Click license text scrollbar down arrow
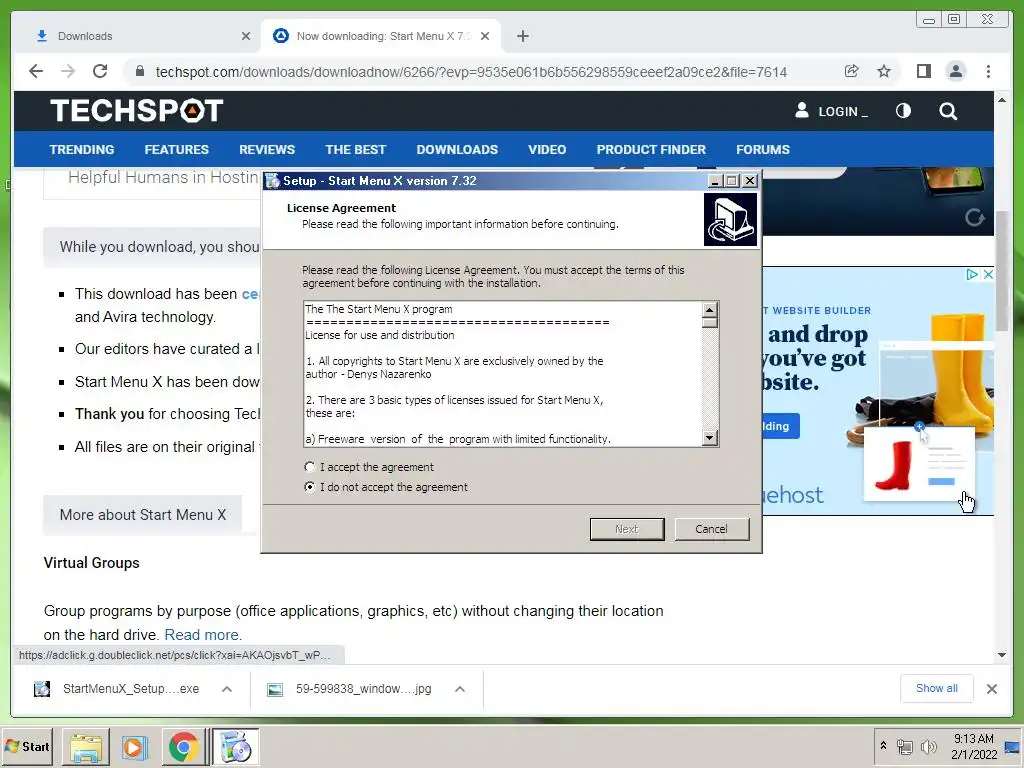1024x768 pixels. click(x=710, y=438)
